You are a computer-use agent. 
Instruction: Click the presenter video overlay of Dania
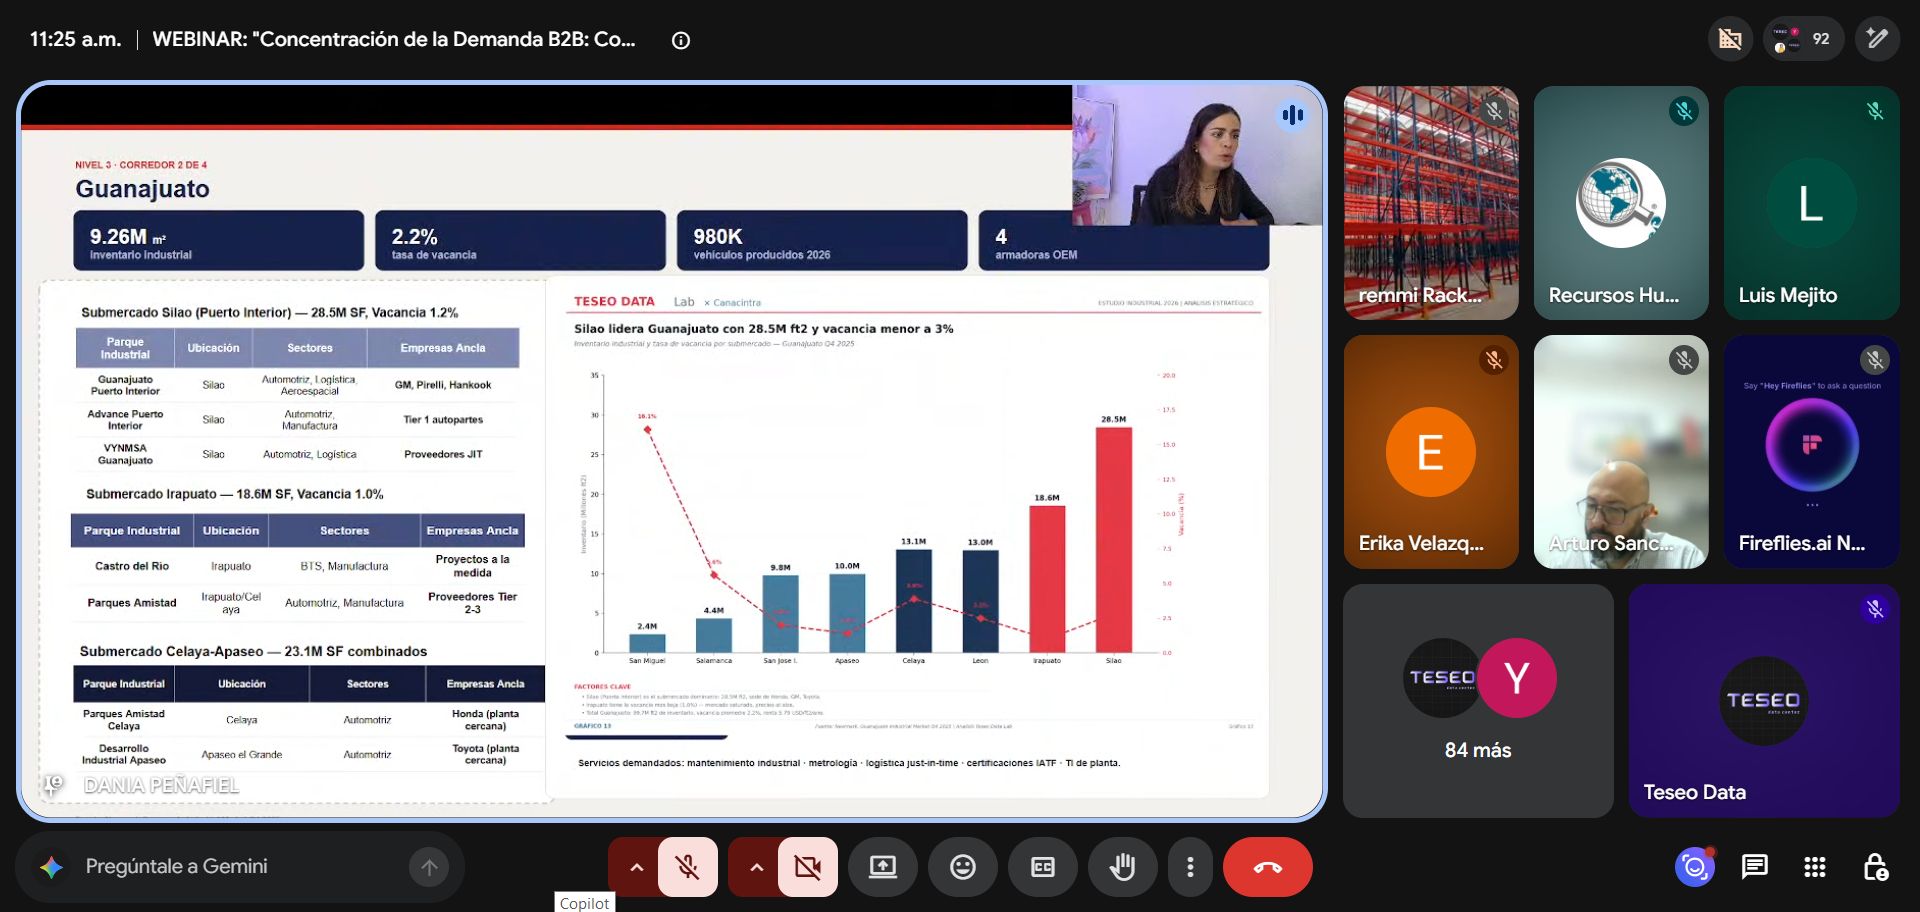1196,155
